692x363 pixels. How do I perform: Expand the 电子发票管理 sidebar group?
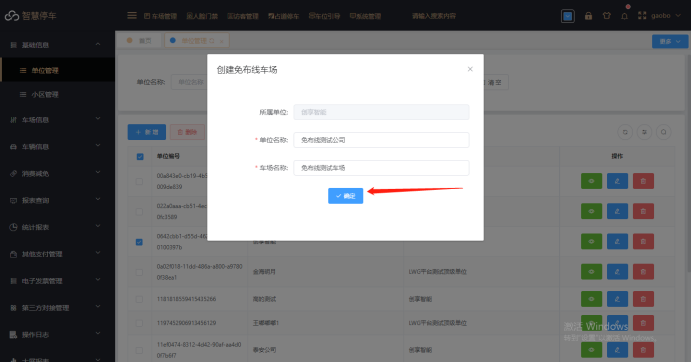(57, 281)
